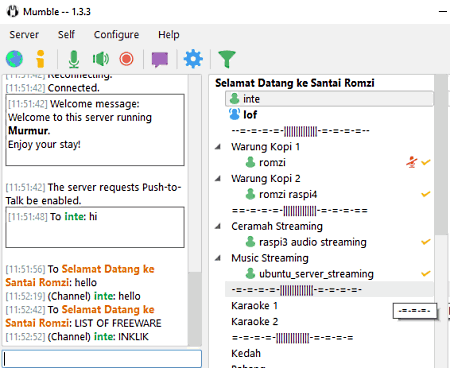The width and height of the screenshot is (450, 368).
Task: Click the Karaoke 1 channel
Action: pyautogui.click(x=254, y=306)
